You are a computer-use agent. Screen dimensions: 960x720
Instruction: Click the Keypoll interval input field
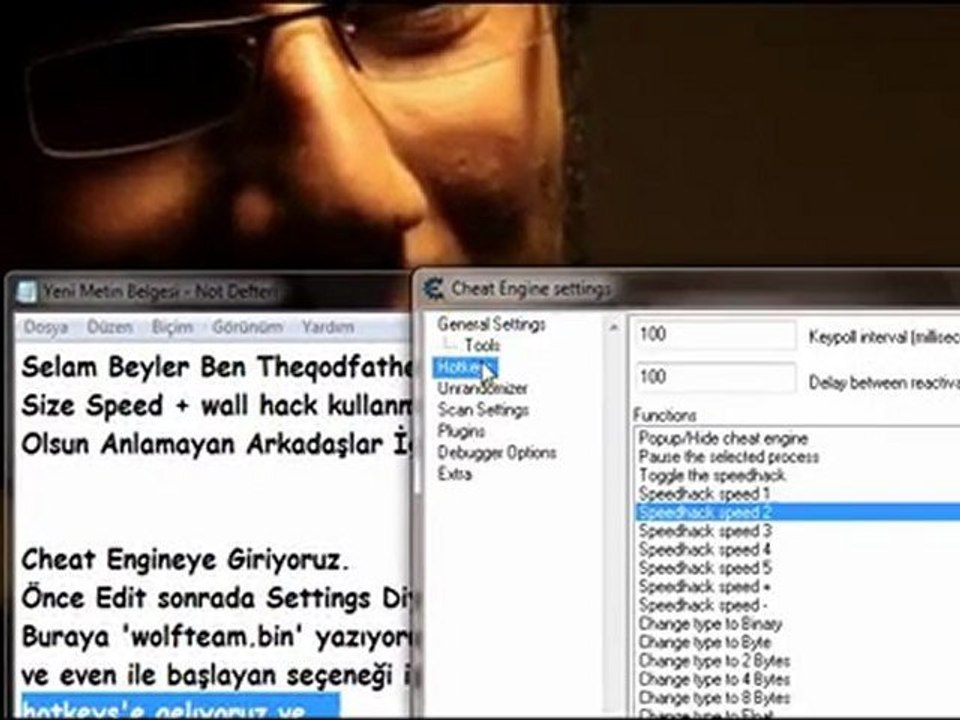(715, 334)
